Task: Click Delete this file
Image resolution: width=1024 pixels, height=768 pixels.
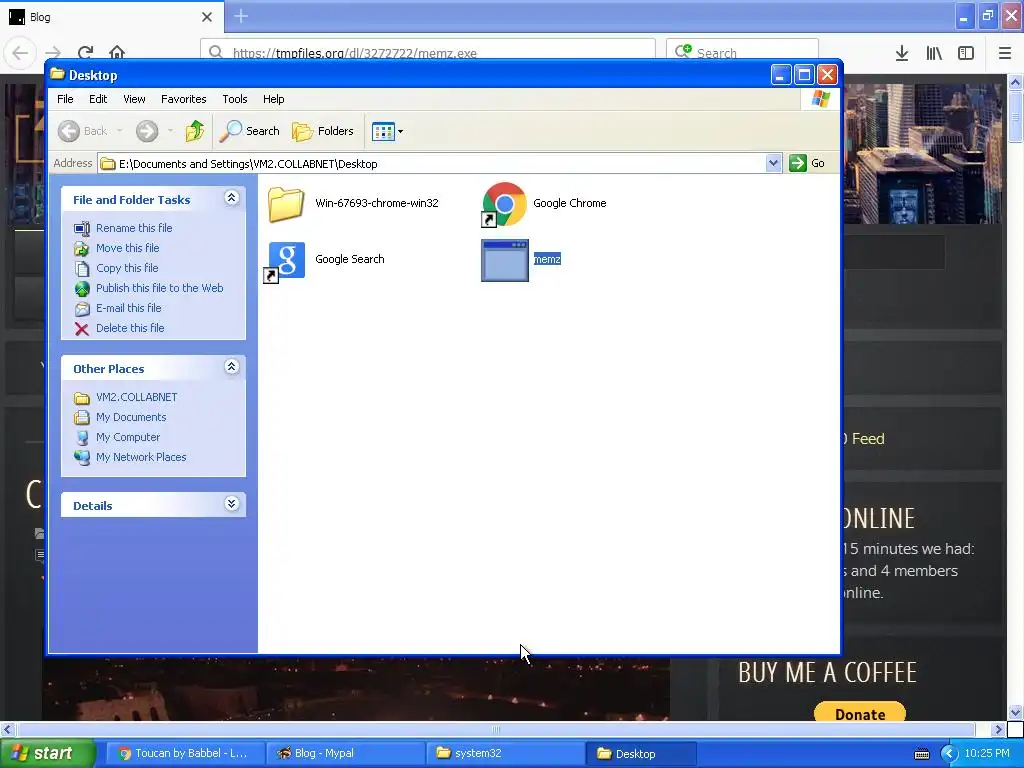Action: [x=130, y=328]
